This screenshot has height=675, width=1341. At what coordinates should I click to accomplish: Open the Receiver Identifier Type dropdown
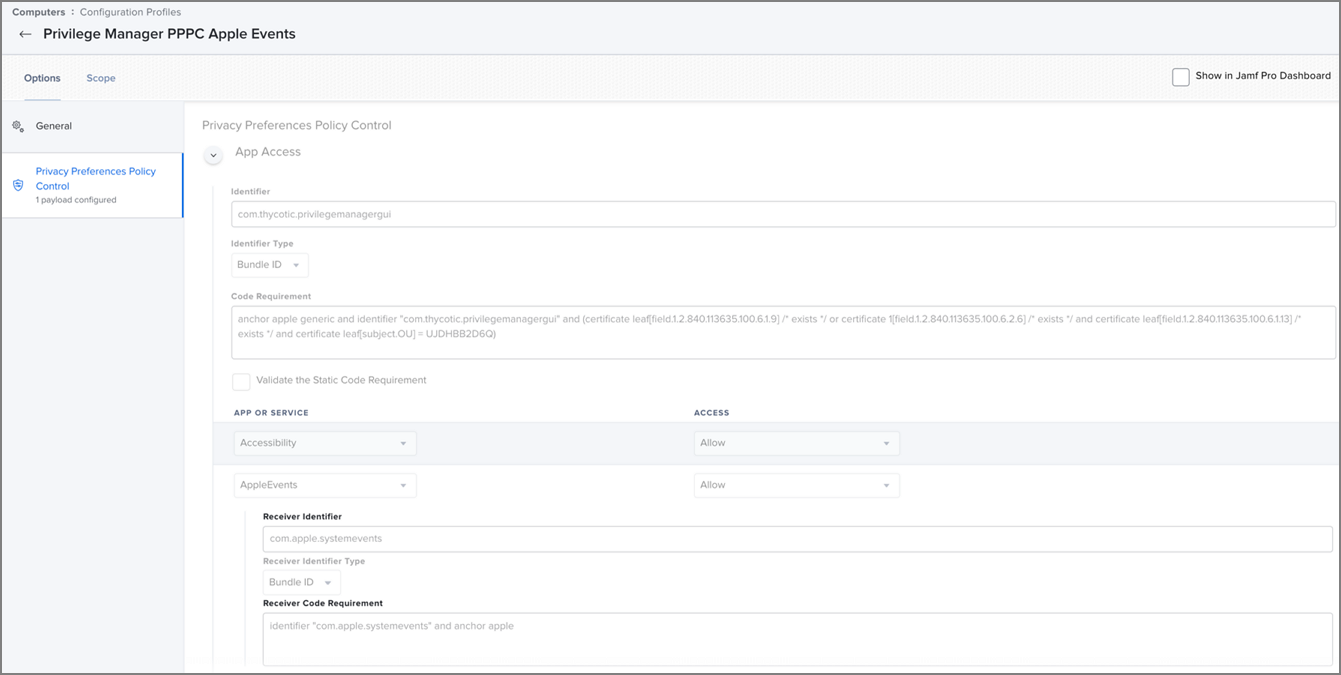click(x=301, y=582)
